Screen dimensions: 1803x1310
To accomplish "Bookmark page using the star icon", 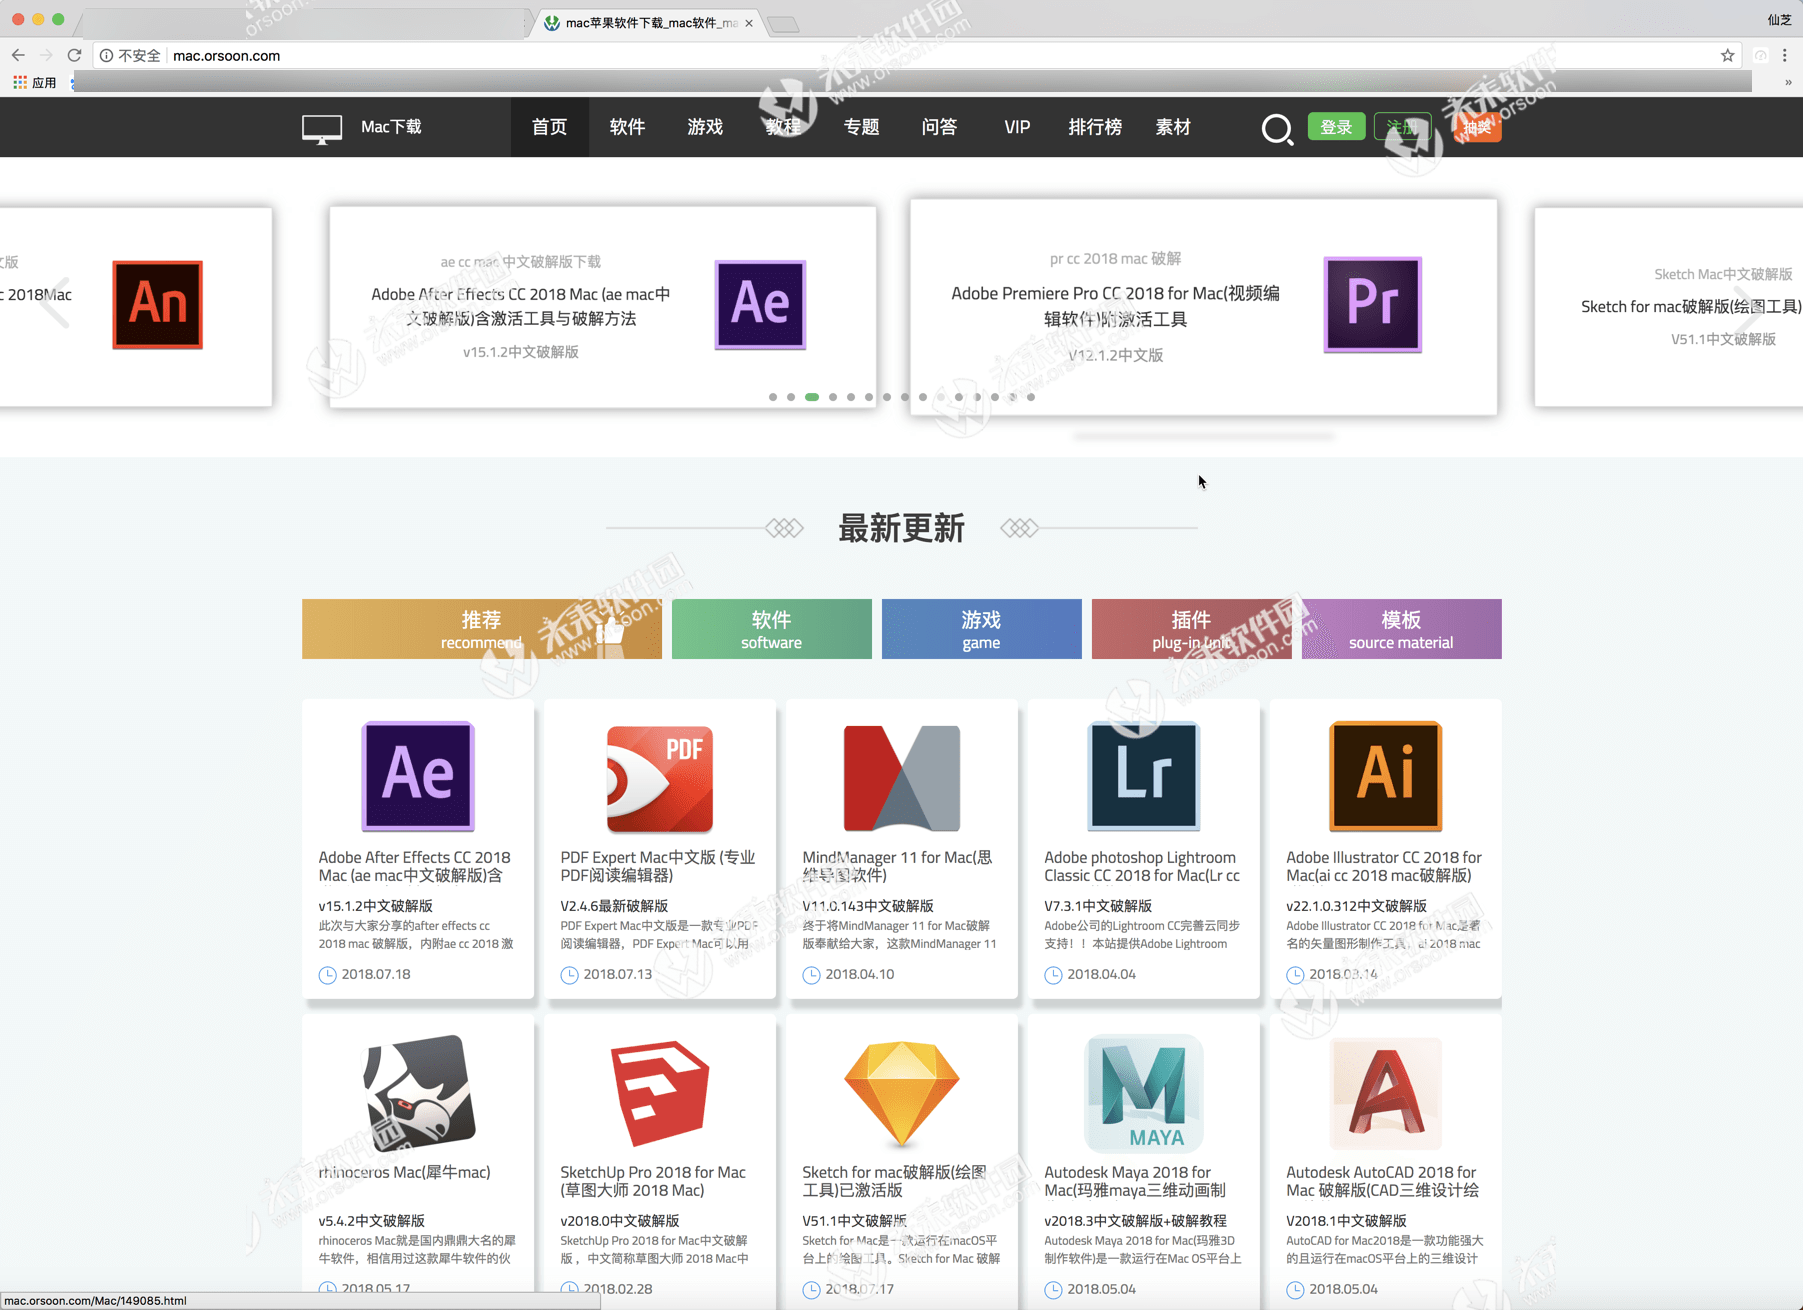I will (1727, 56).
